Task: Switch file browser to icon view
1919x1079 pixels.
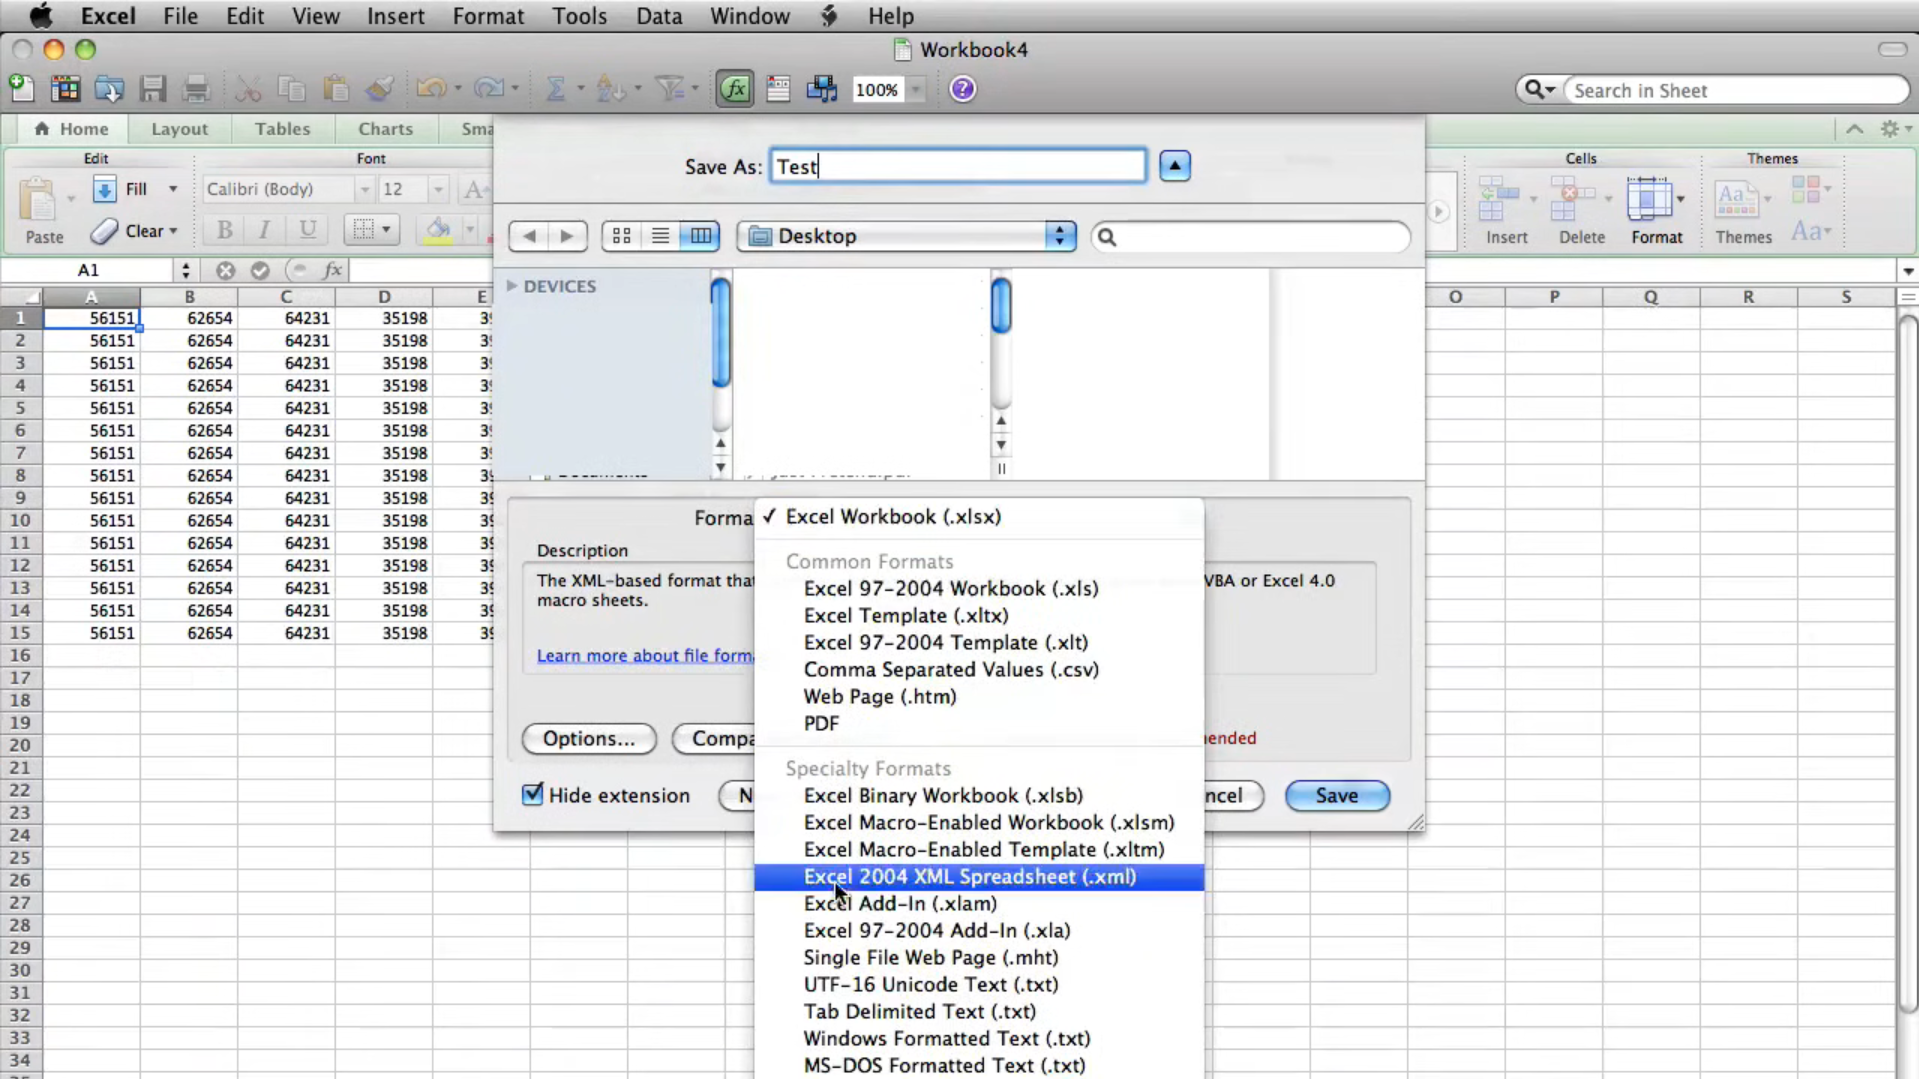Action: pyautogui.click(x=621, y=236)
